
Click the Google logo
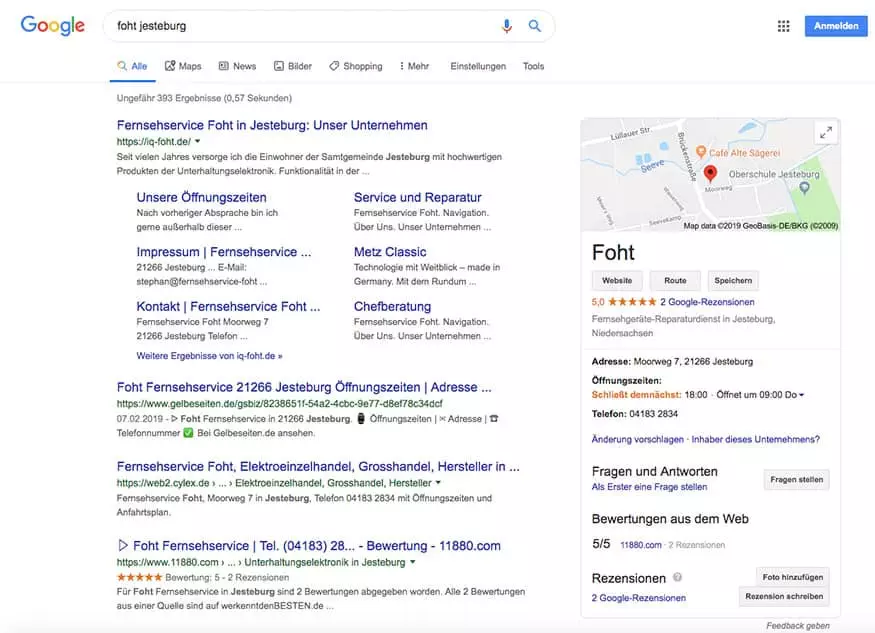click(52, 26)
